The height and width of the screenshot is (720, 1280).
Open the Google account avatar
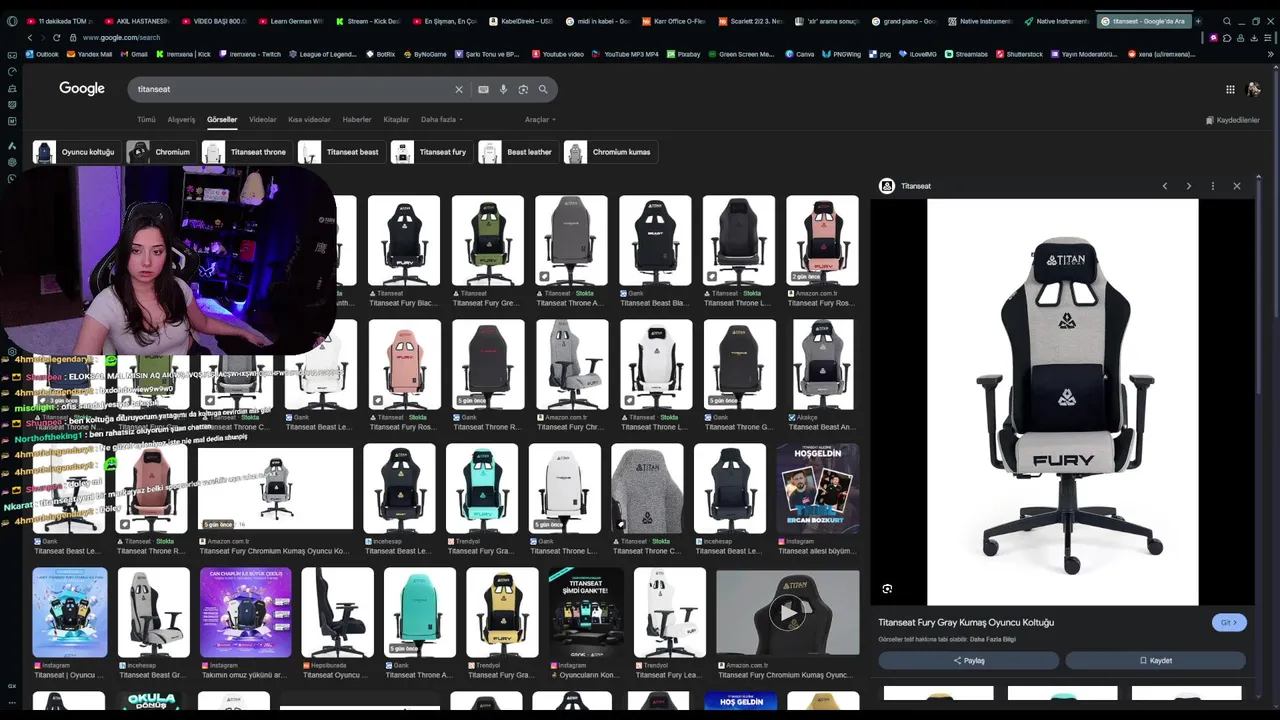[x=1254, y=89]
